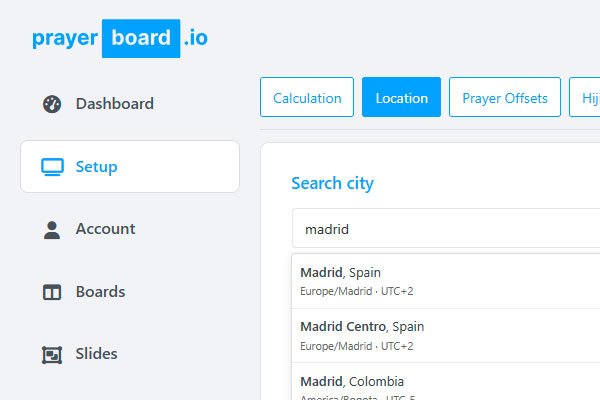Choose Madrid, Colombia suggestion
The height and width of the screenshot is (400, 600).
click(446, 382)
